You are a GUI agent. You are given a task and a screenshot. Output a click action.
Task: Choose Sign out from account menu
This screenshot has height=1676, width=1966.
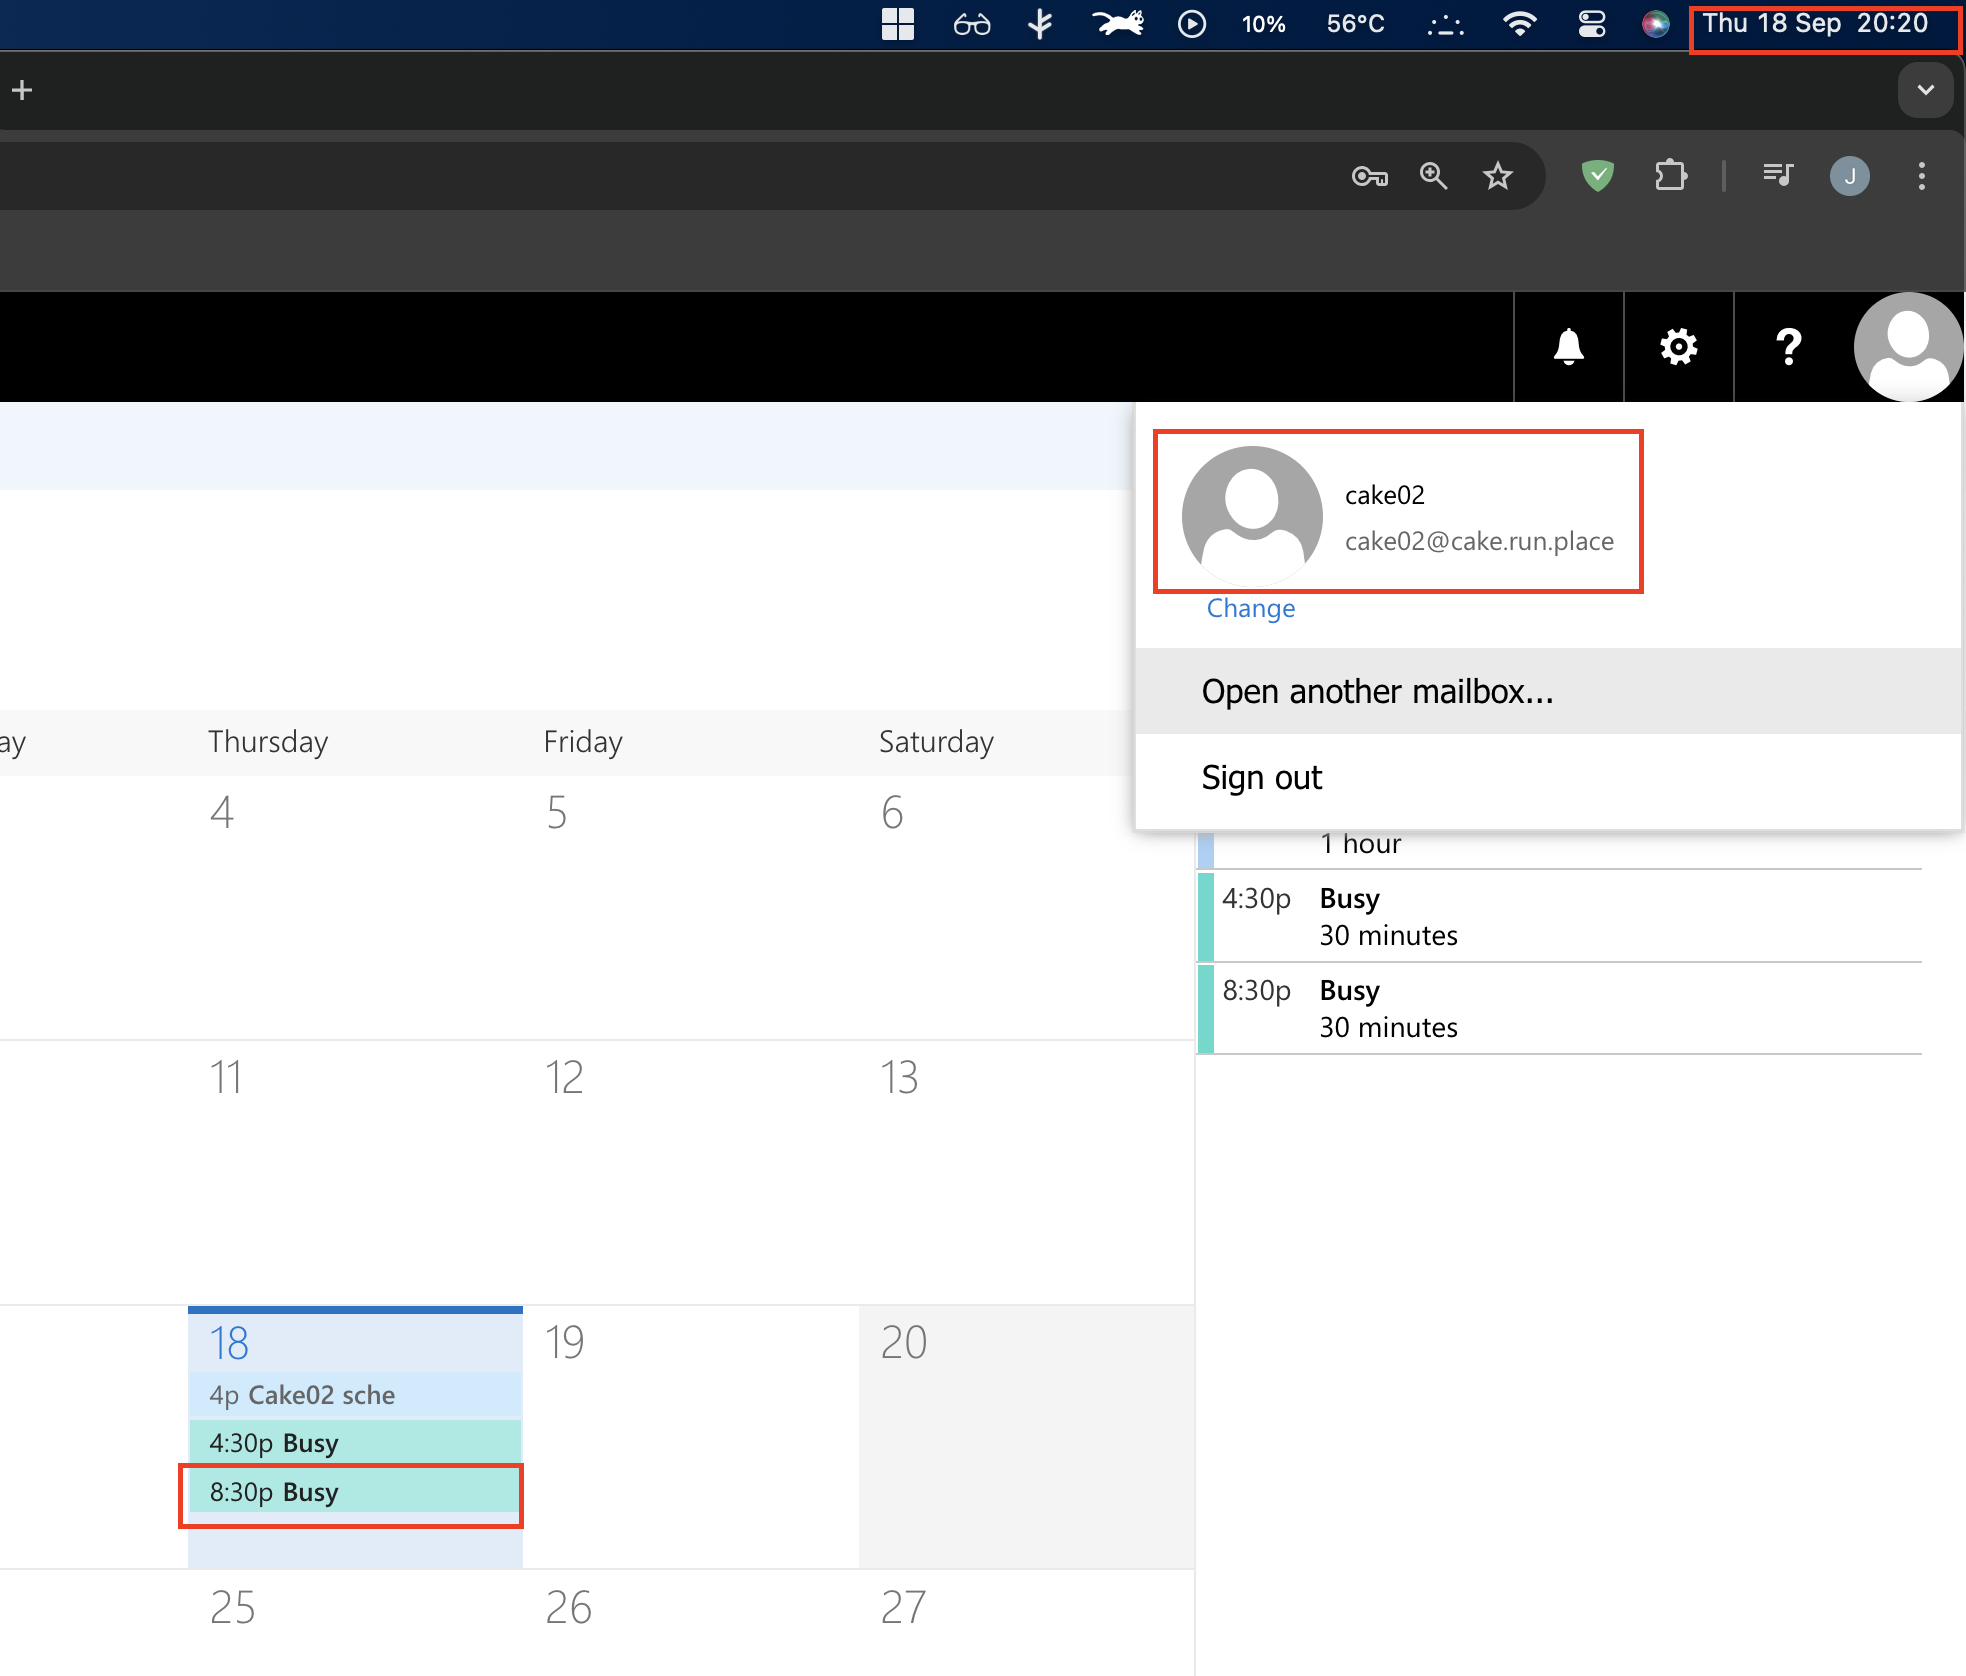1261,778
